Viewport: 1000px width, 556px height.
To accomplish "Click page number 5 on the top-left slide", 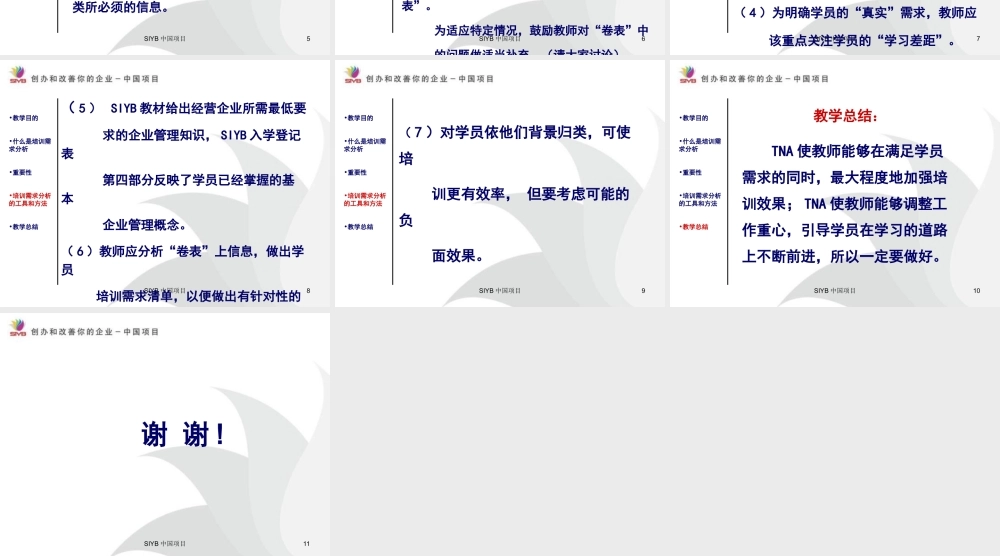I will 308,39.
